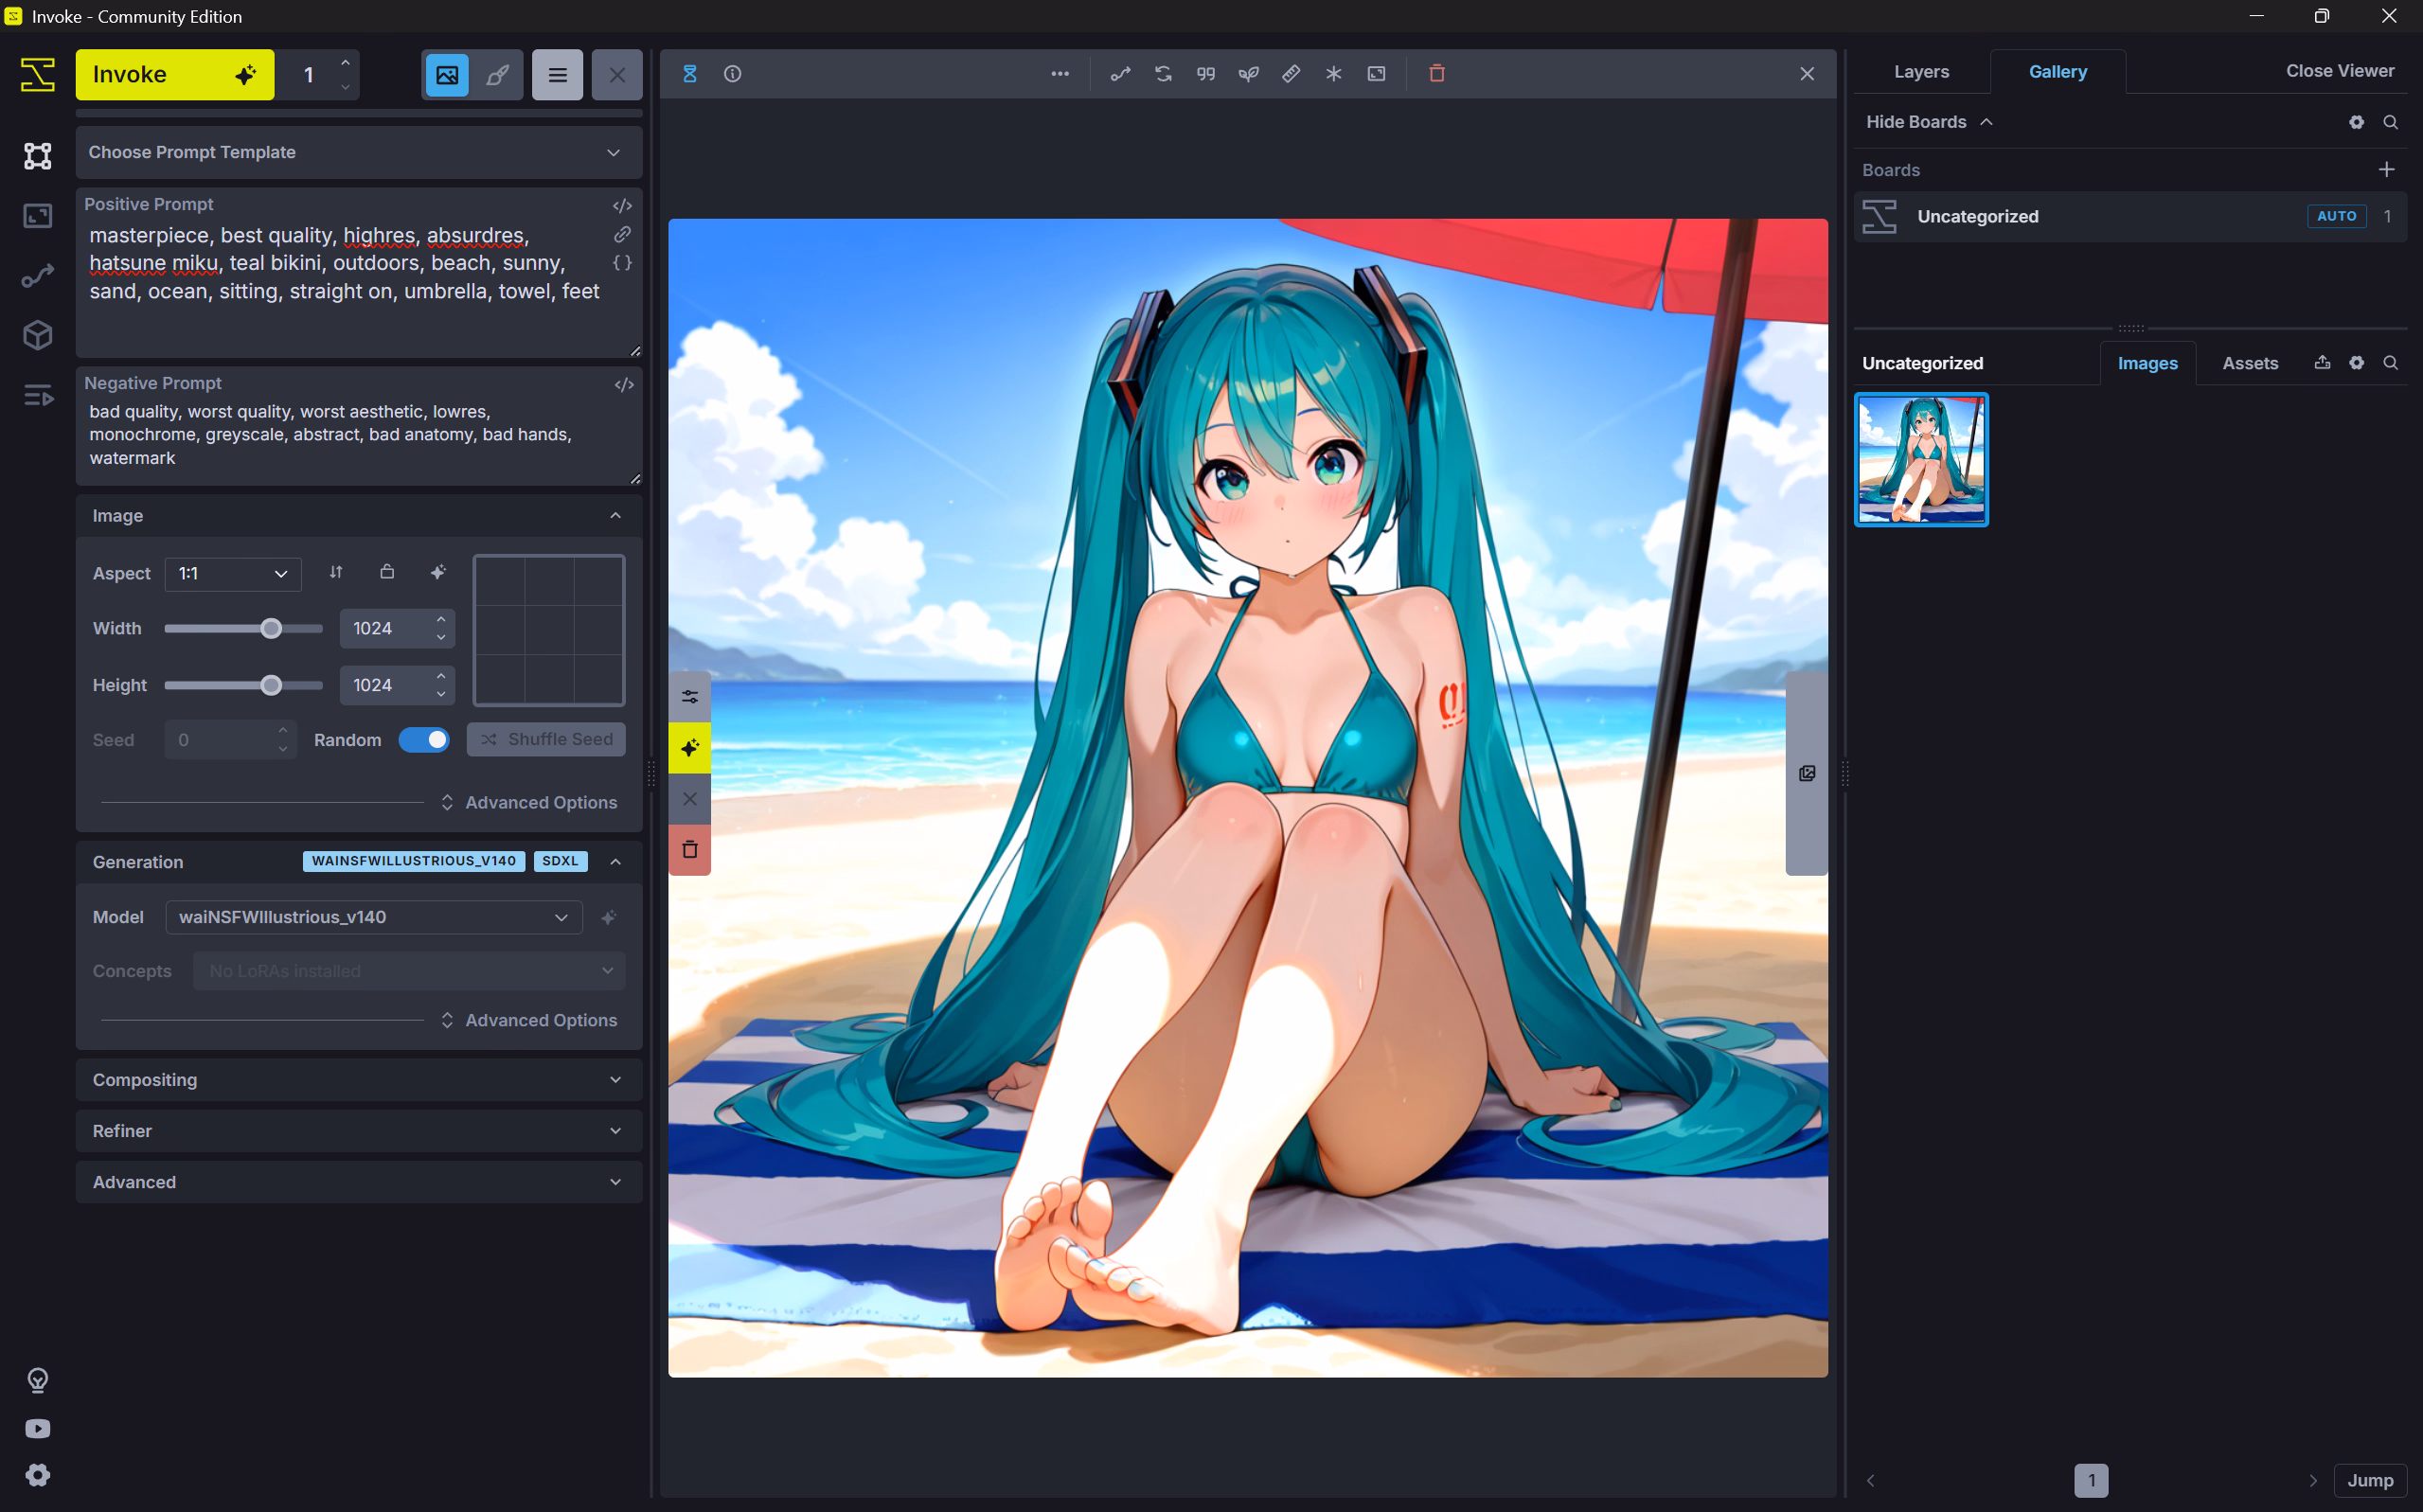Adjust the Height slider handle
Viewport: 2423px width, 1512px height.
(x=271, y=686)
